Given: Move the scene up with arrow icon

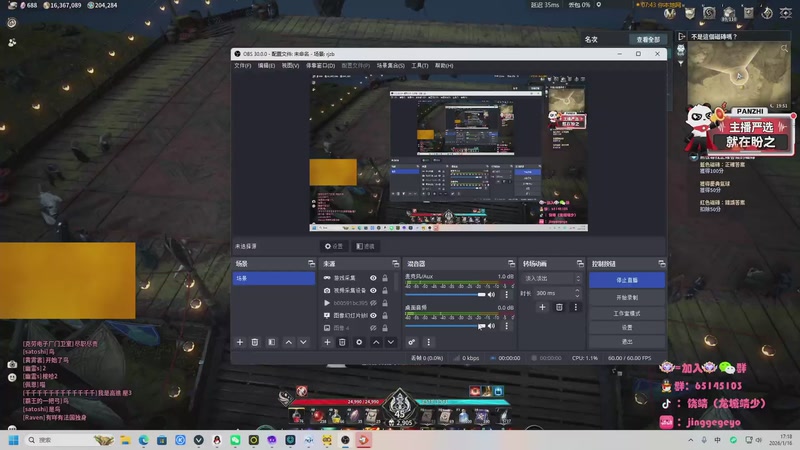Looking at the screenshot, I should (289, 342).
